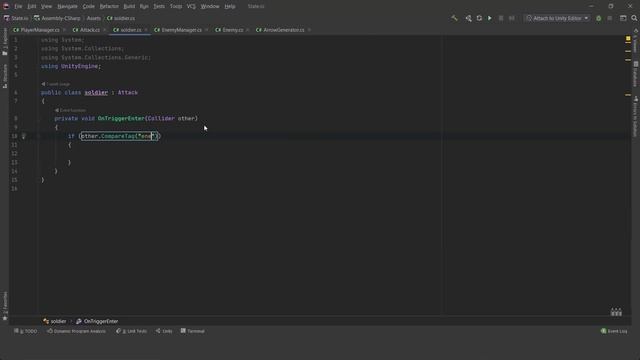Open the Terminal tool window
640x360 pixels.
[x=193, y=331]
